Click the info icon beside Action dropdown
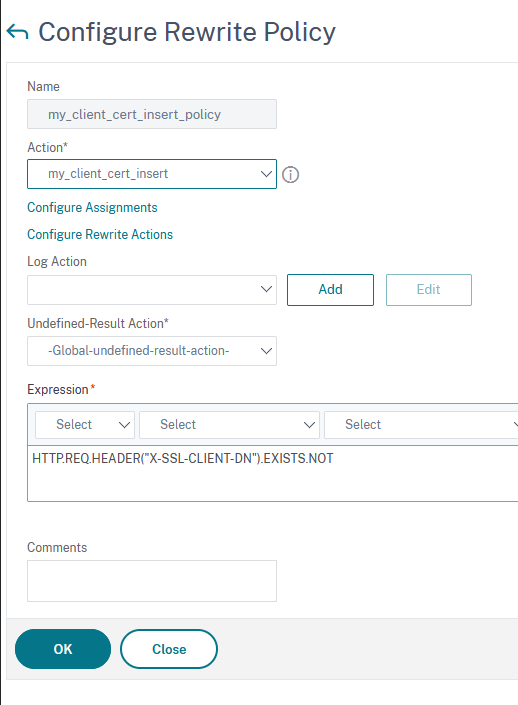Viewport: 518px width, 705px height. point(290,174)
